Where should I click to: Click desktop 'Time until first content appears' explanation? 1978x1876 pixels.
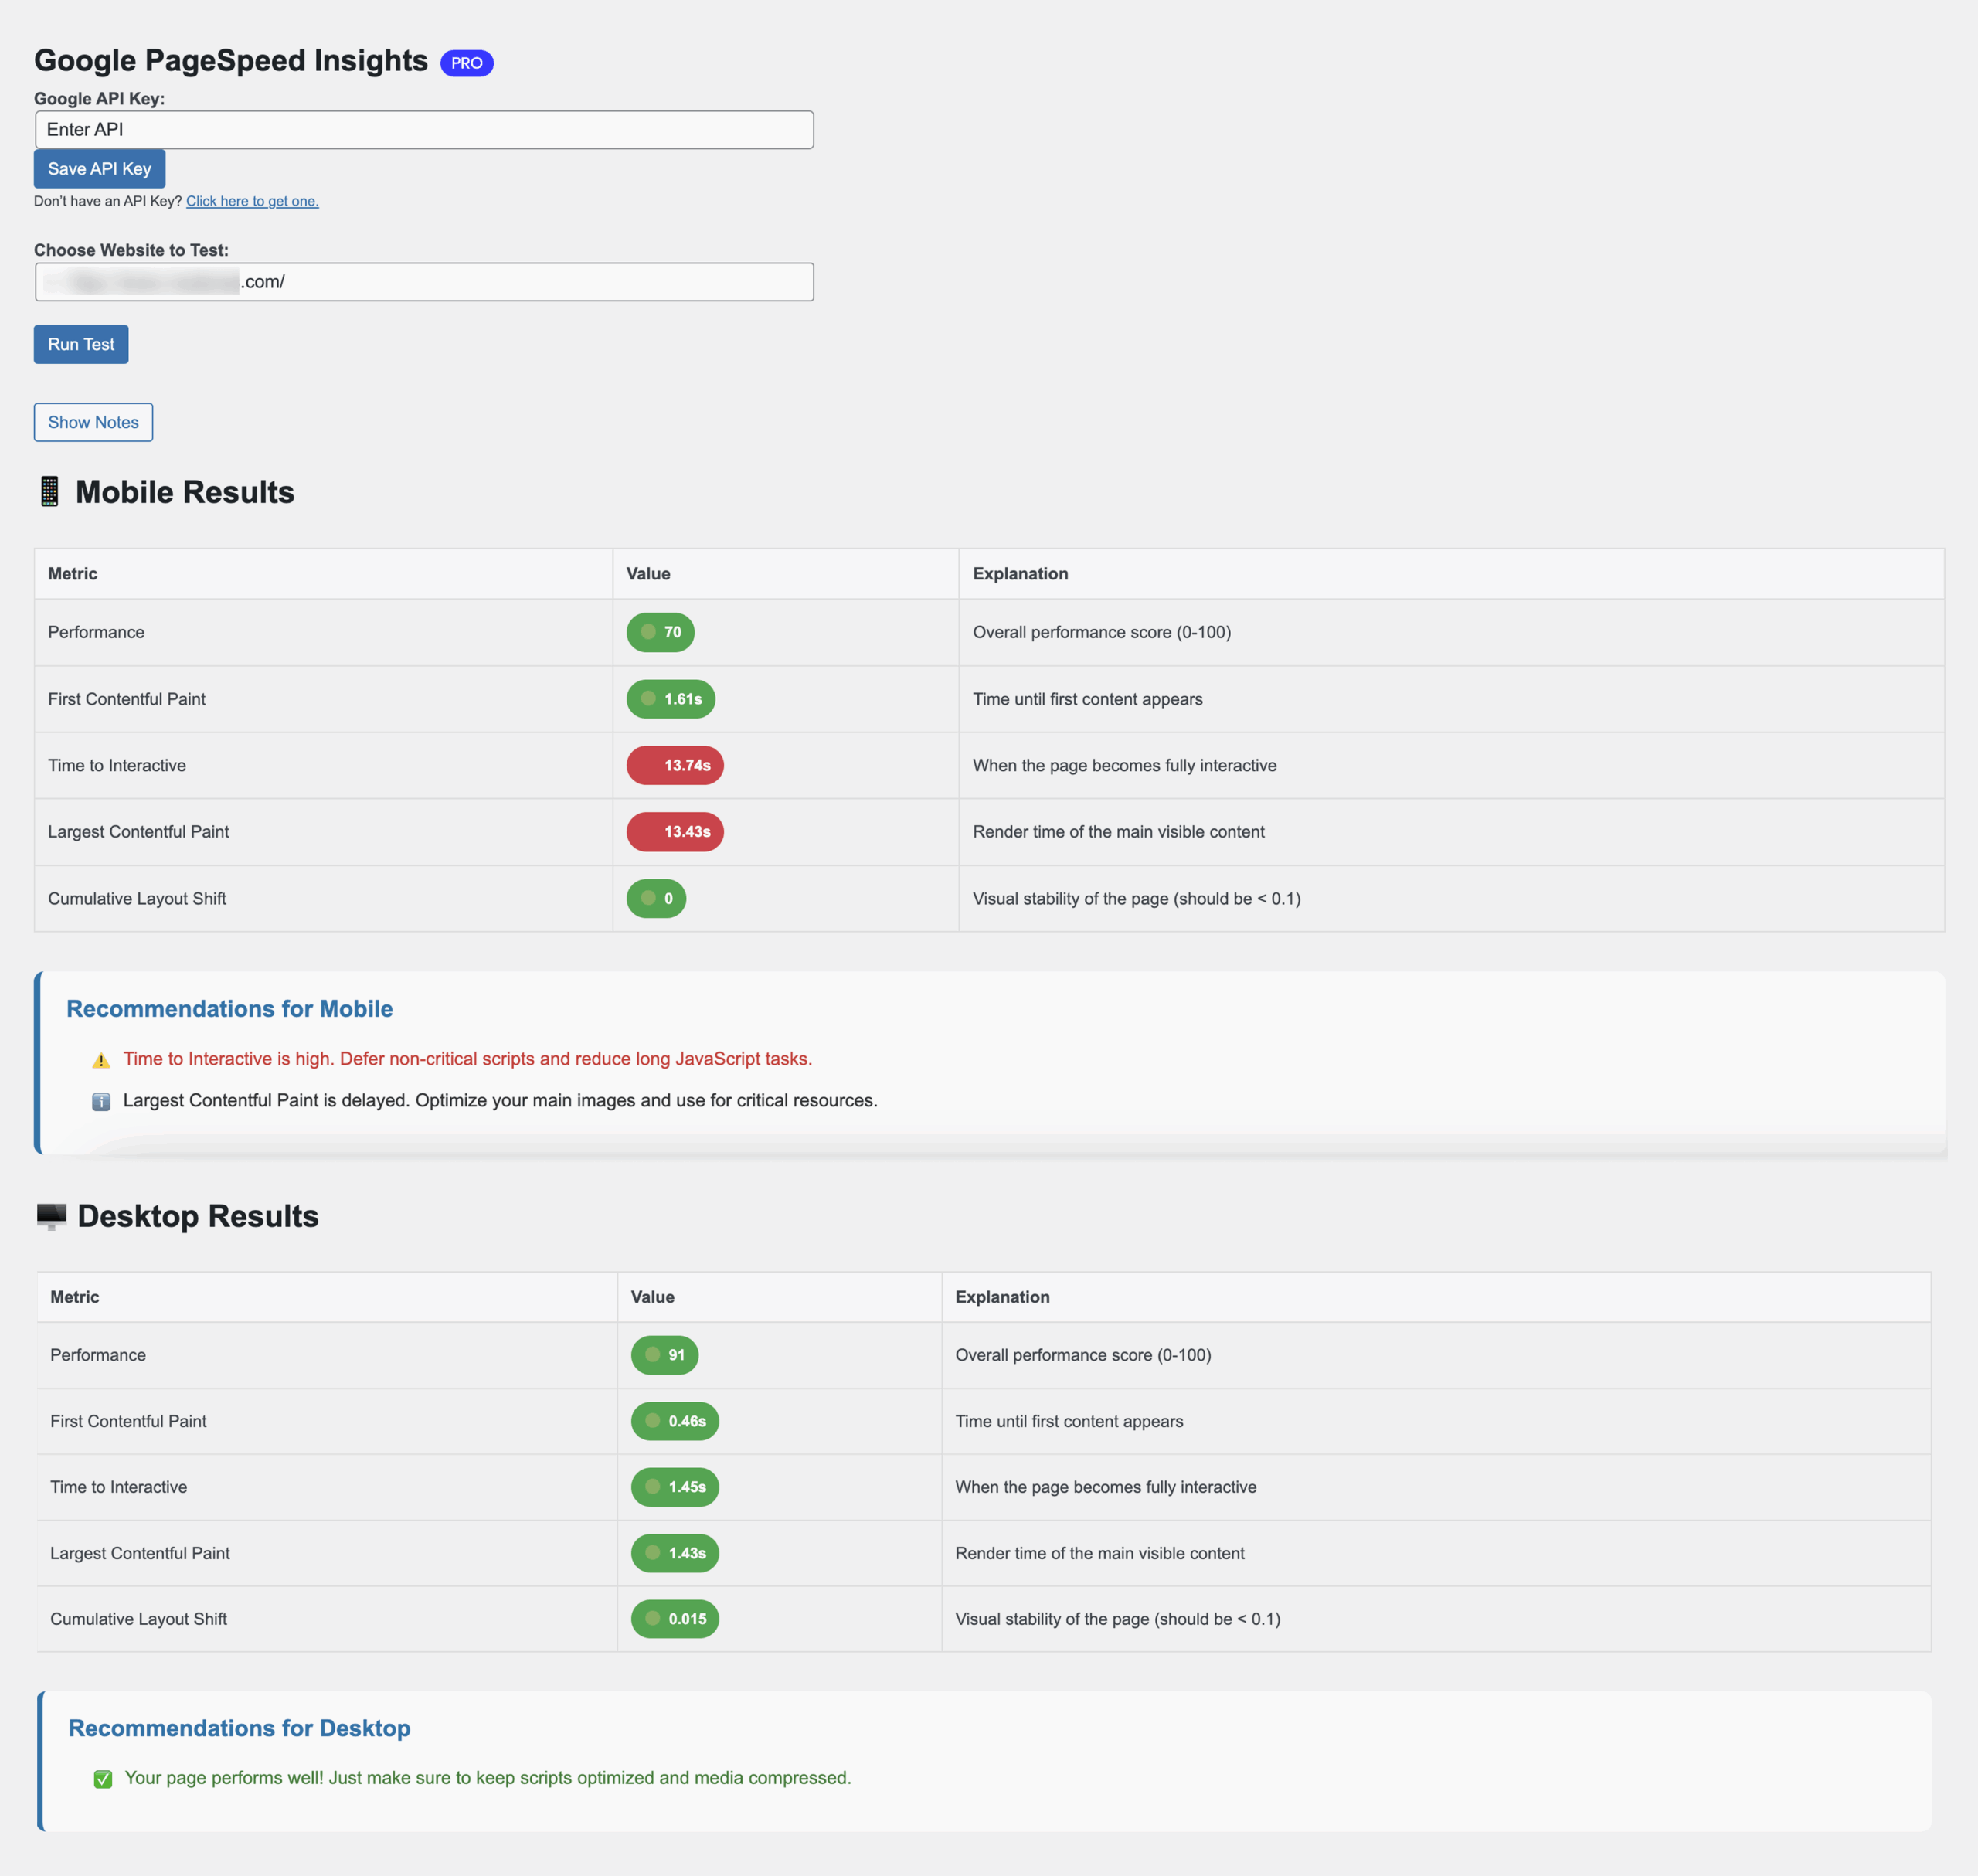pos(1070,1421)
